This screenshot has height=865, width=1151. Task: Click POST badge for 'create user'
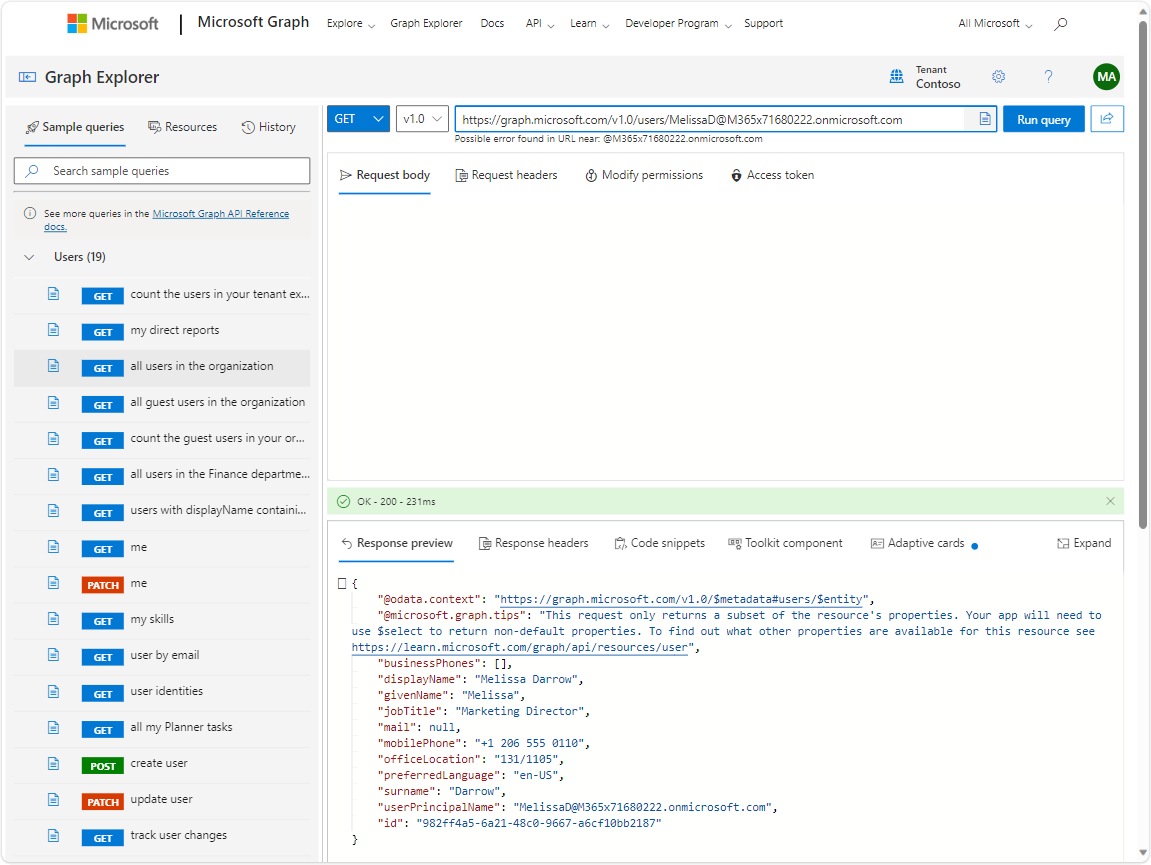coord(103,766)
